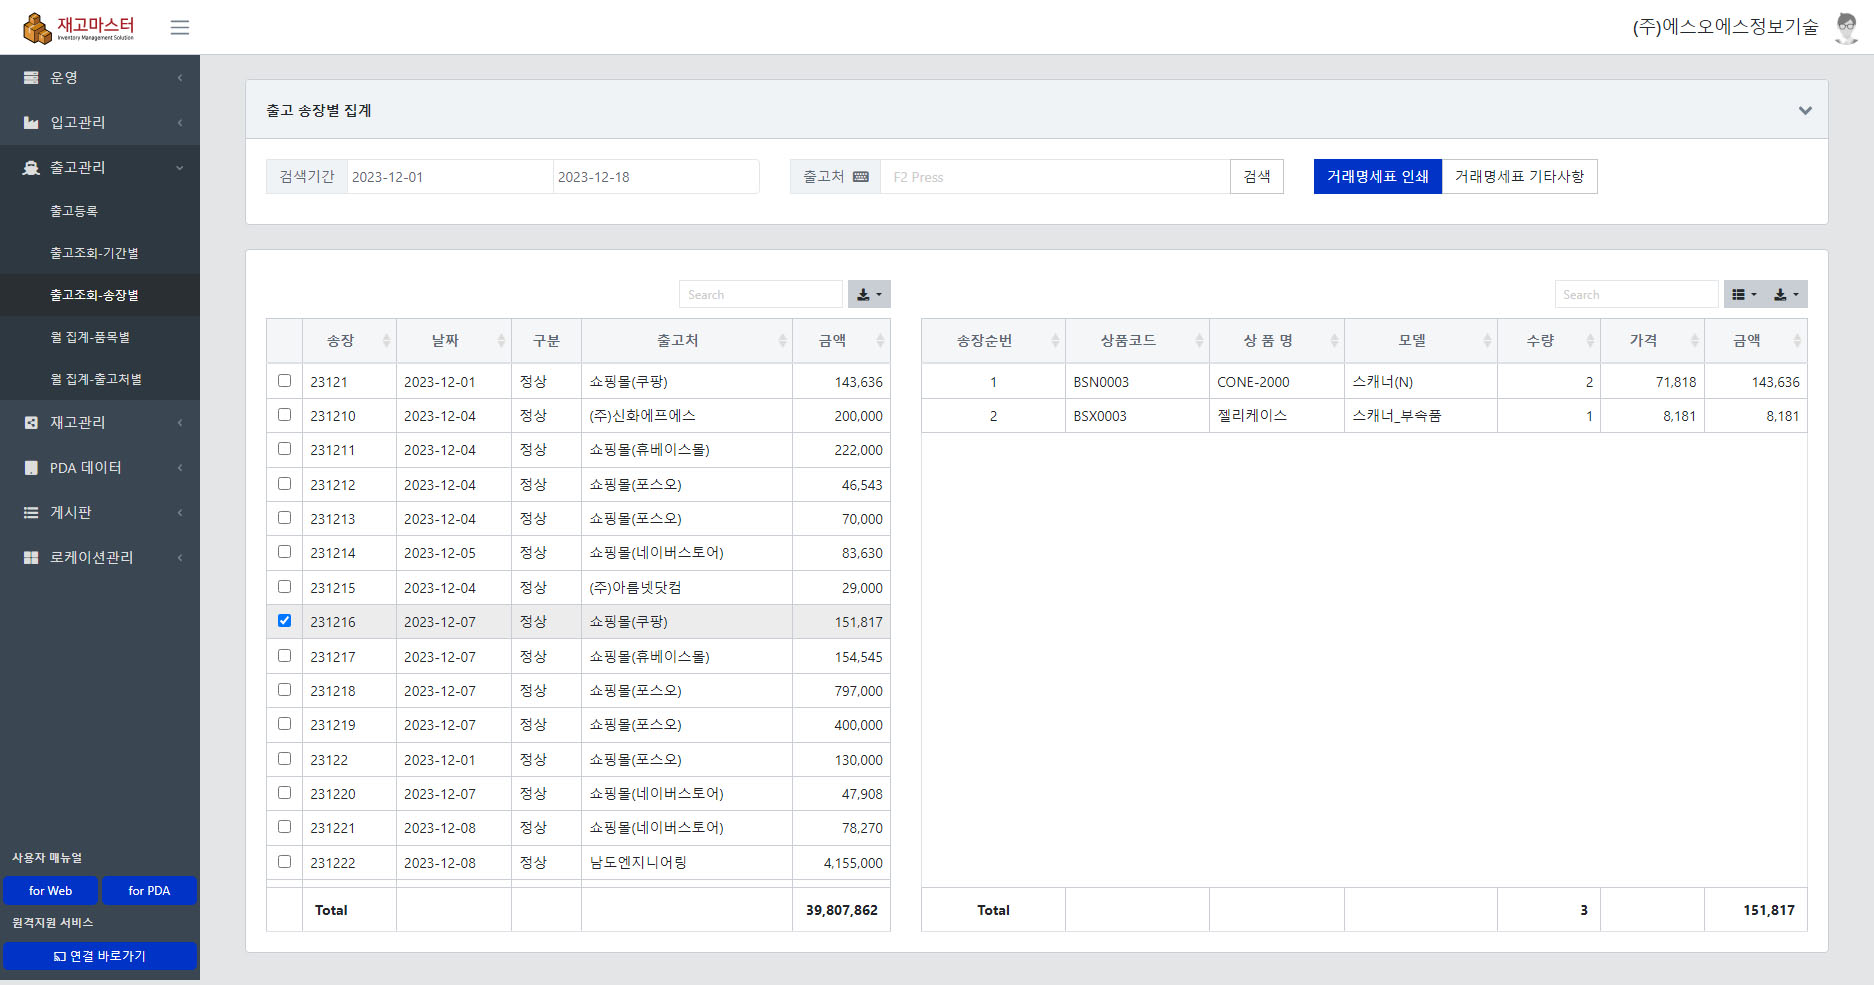Click the 연결 바로가기 remote support button
The image size is (1874, 985).
click(100, 956)
